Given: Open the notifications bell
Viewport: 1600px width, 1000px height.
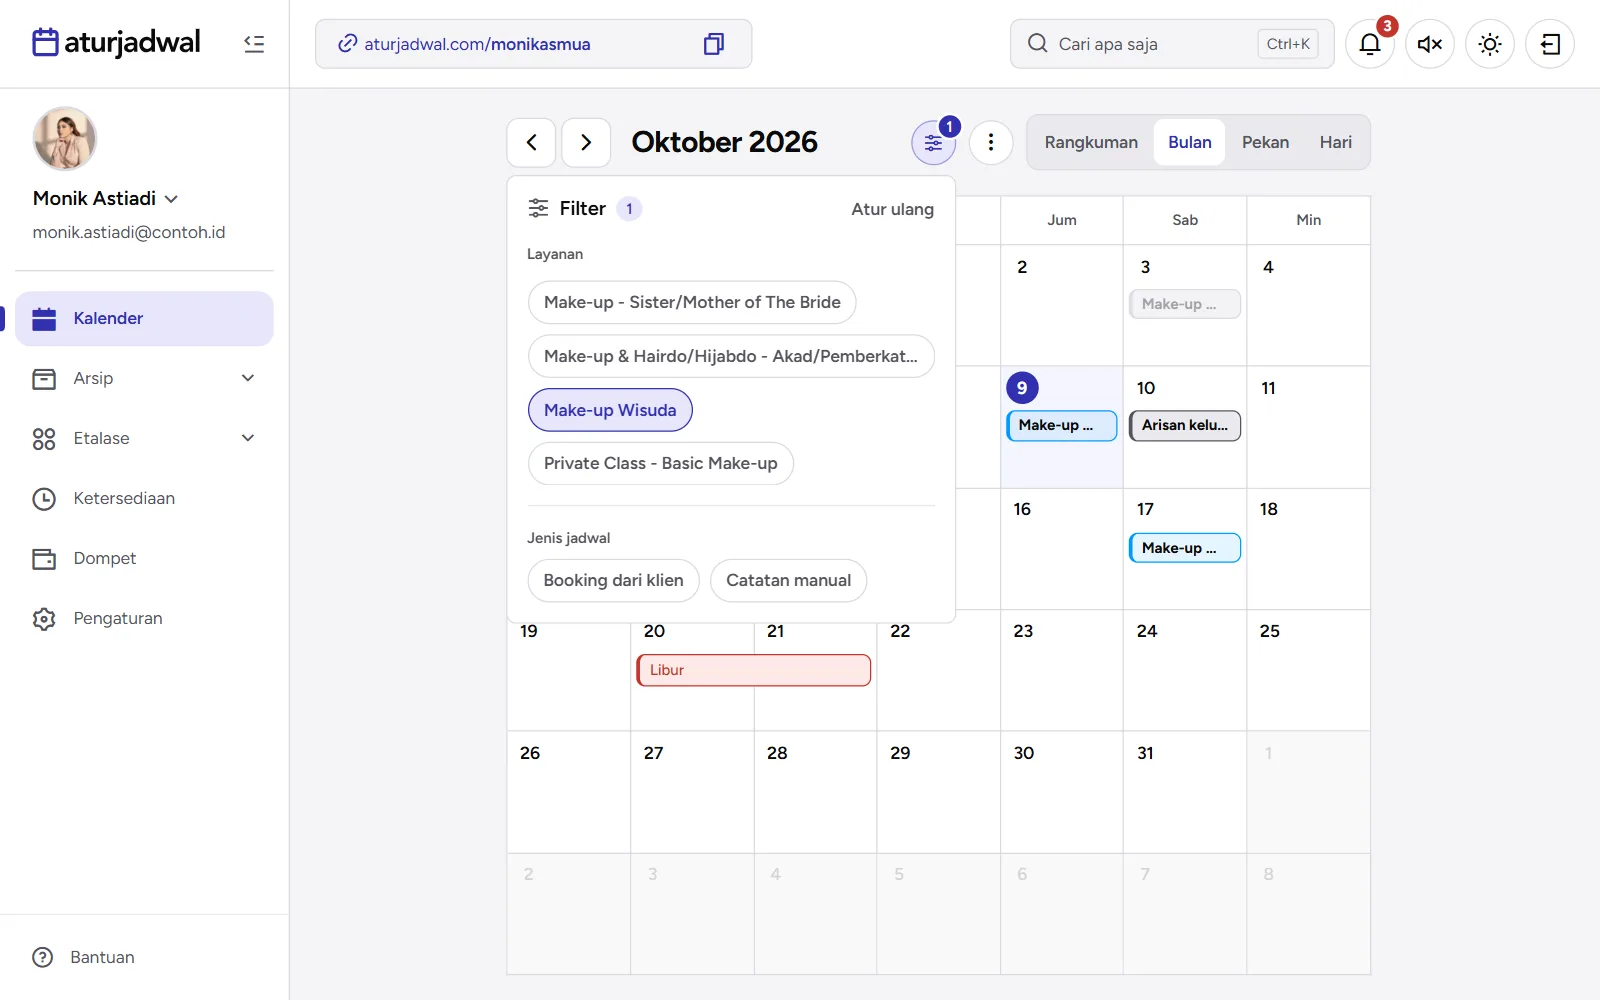Looking at the screenshot, I should [x=1370, y=44].
